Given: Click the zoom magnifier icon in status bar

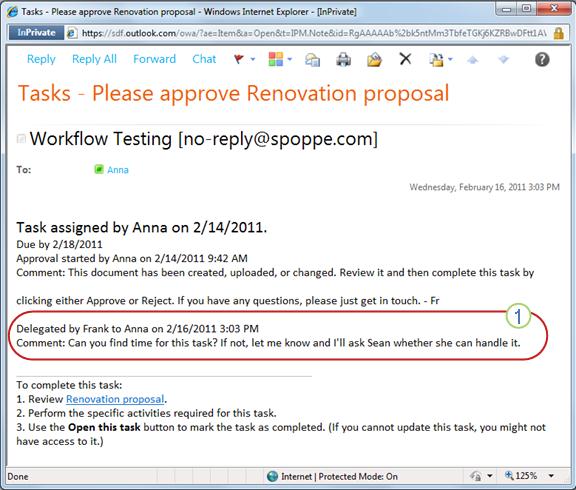Looking at the screenshot, I should tap(509, 476).
